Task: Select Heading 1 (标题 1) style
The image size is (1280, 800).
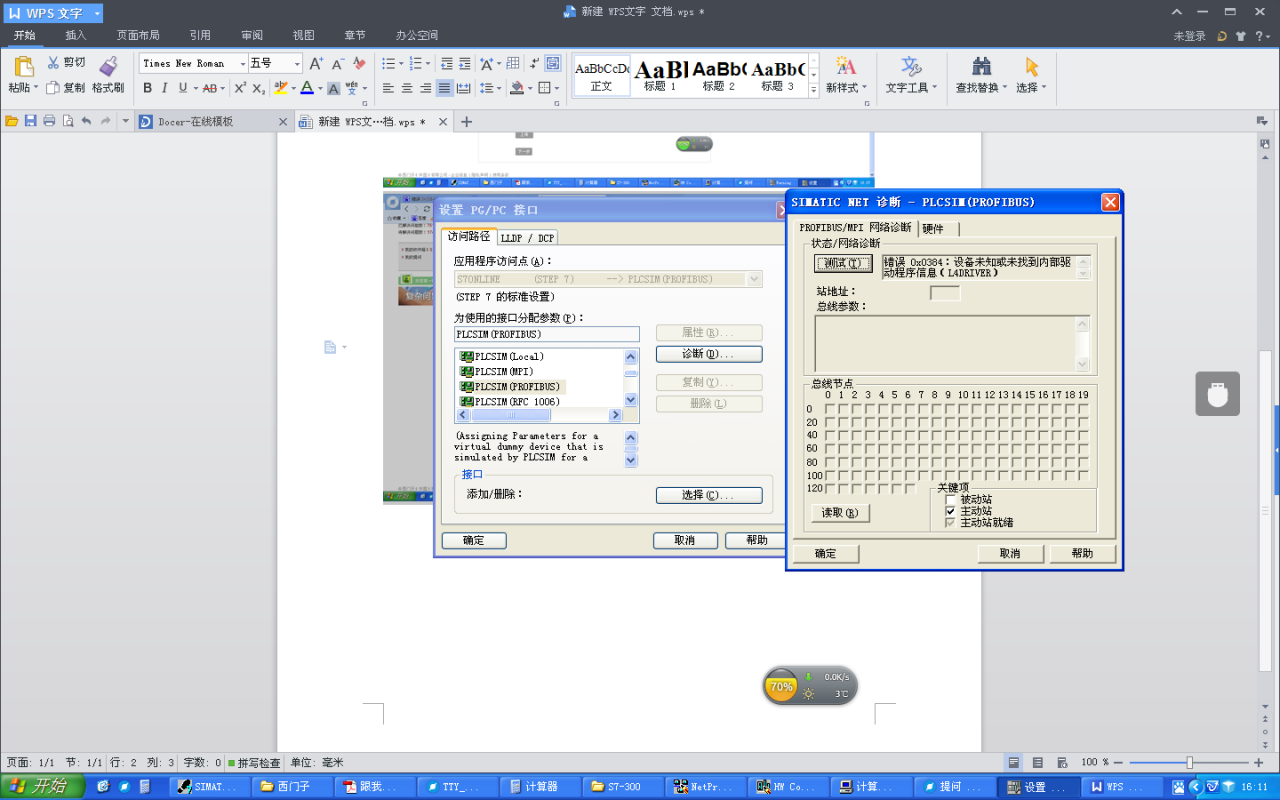Action: (x=661, y=76)
